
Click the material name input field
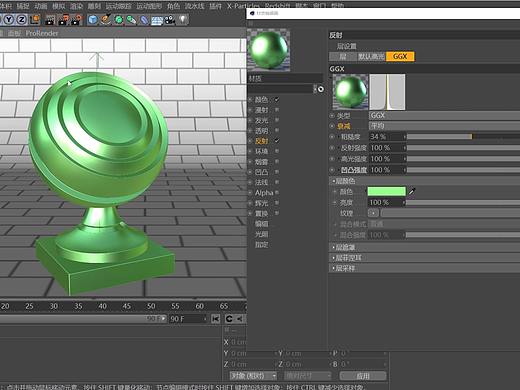[x=281, y=89]
